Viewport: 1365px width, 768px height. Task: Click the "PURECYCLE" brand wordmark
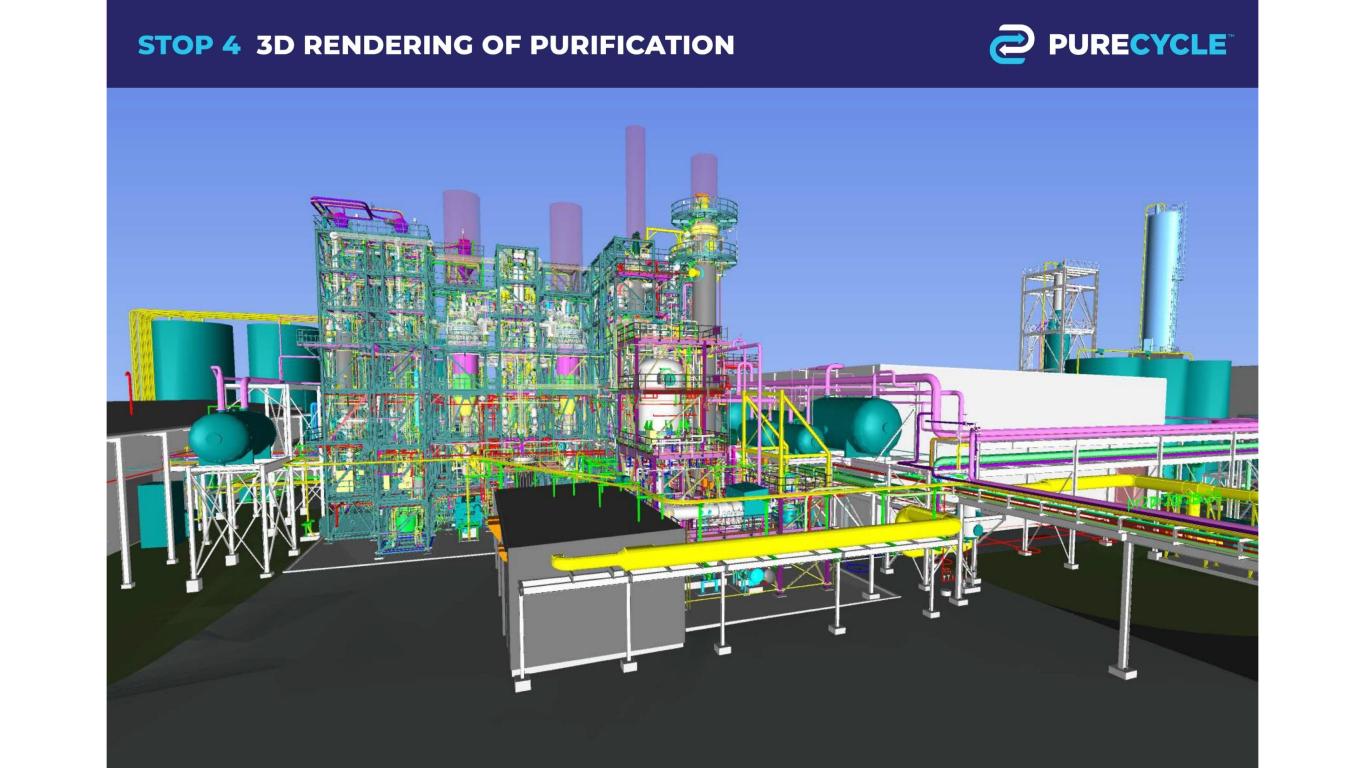1137,44
